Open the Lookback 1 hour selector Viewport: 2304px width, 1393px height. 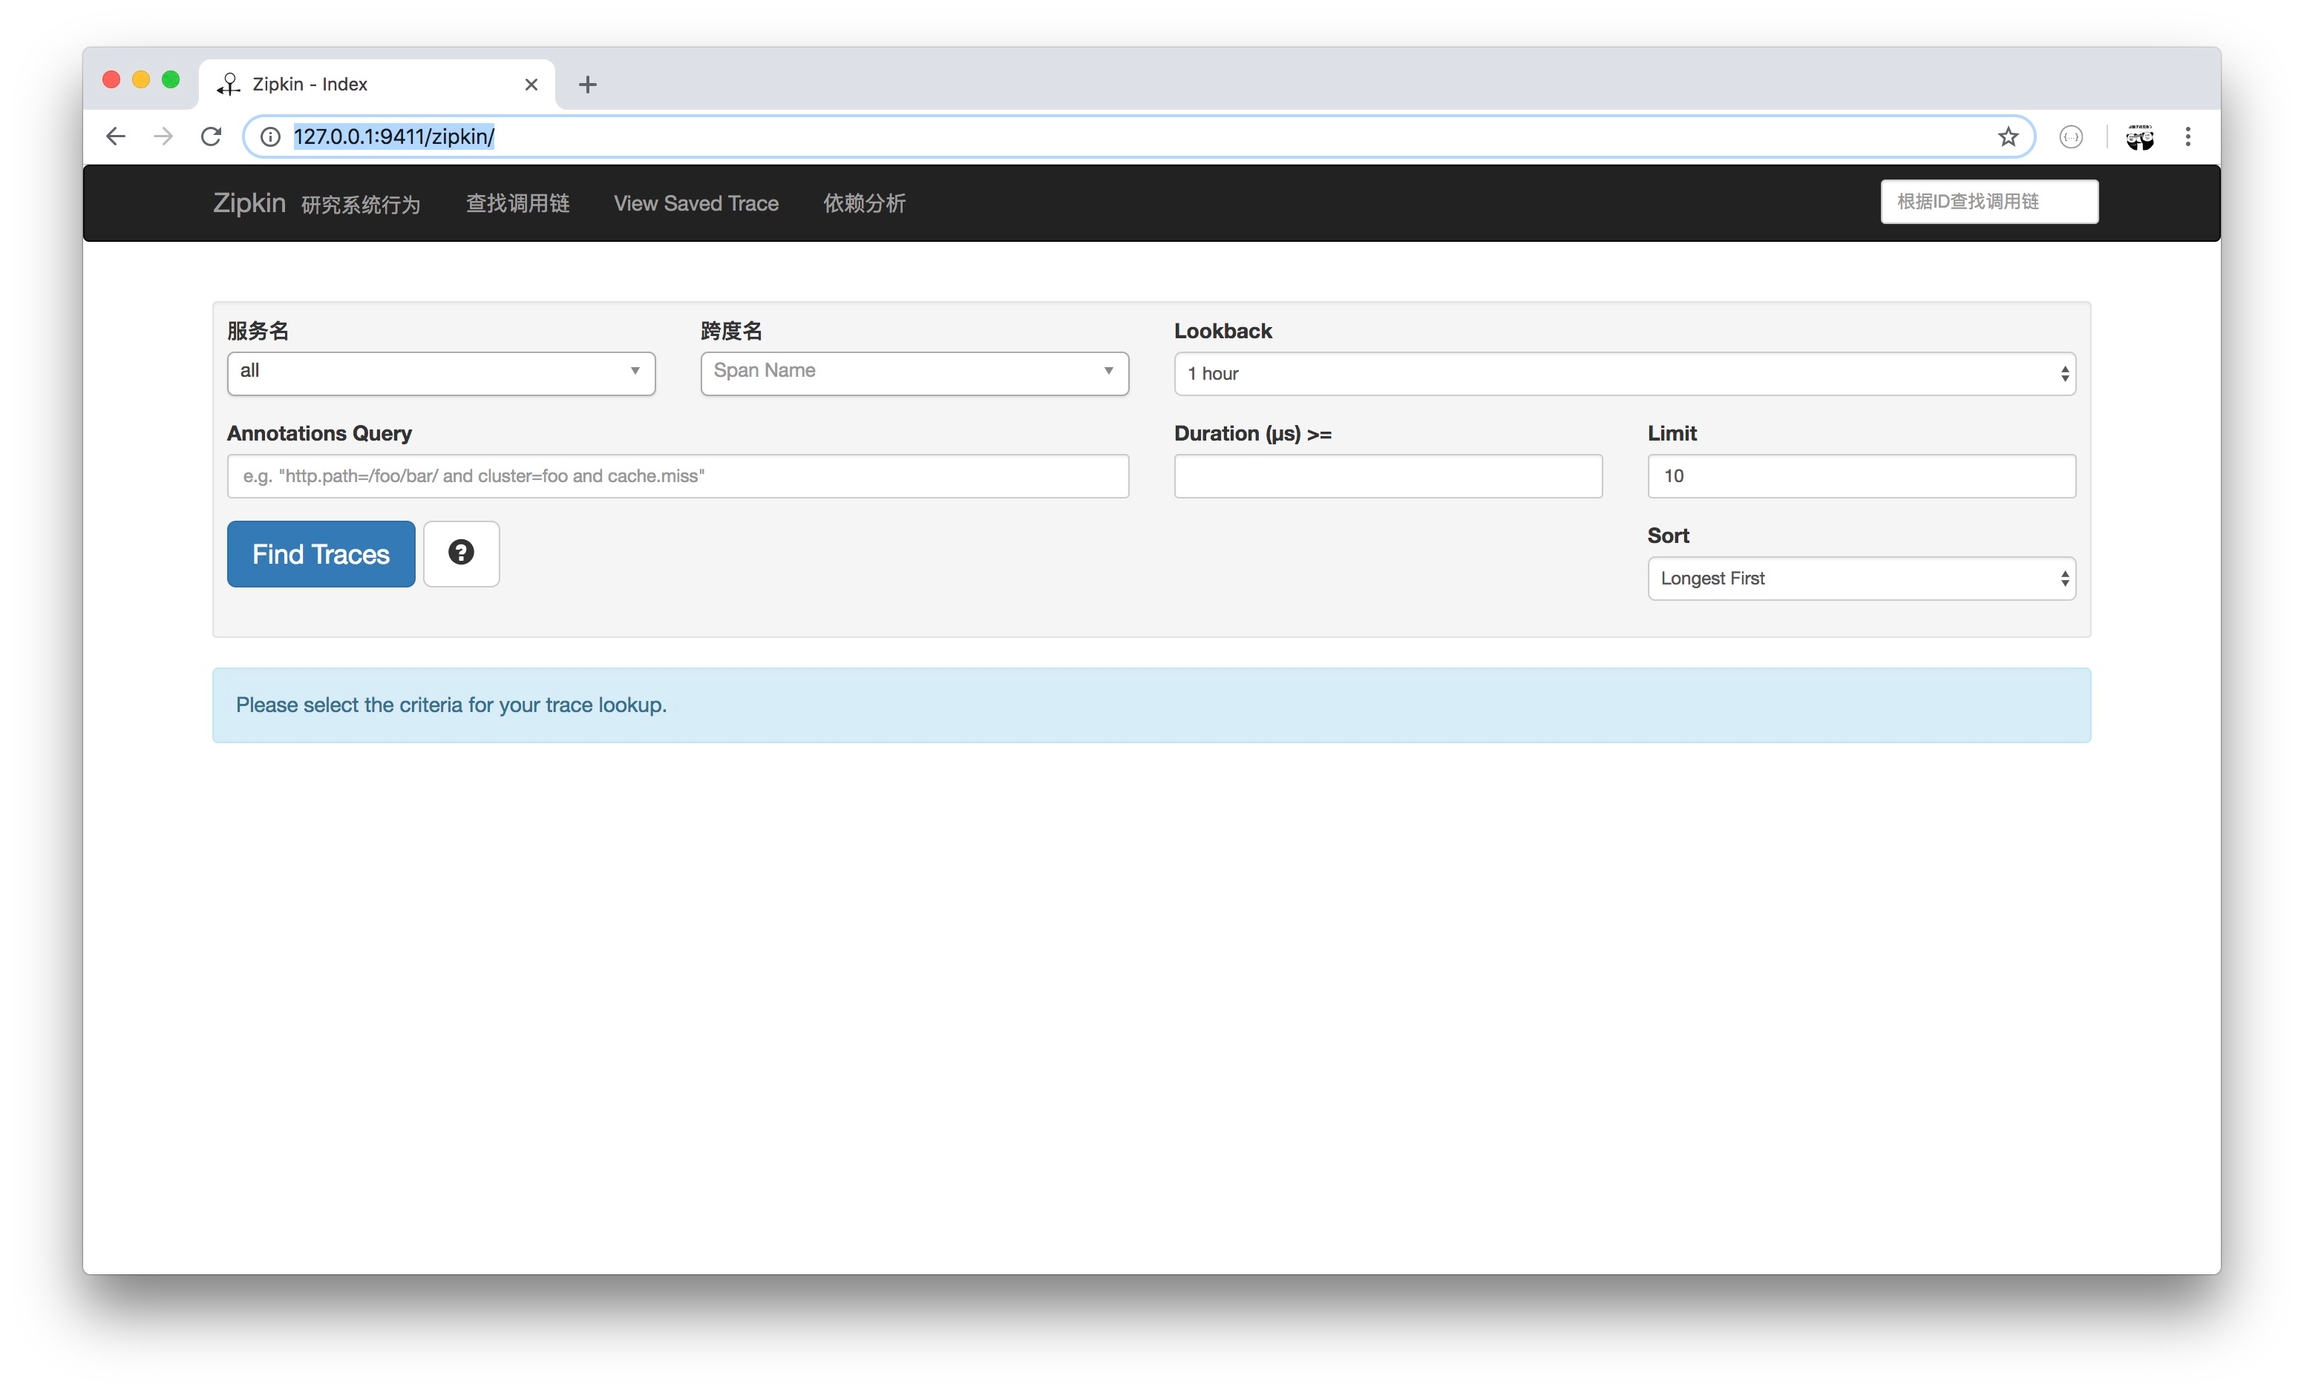pos(1624,374)
